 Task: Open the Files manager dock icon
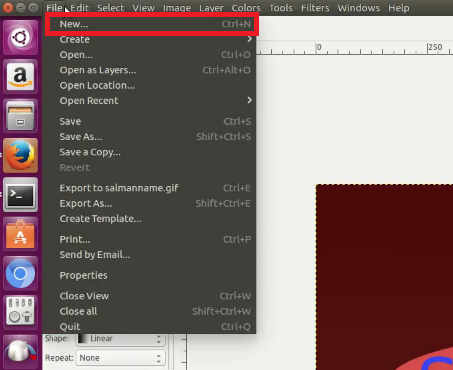pyautogui.click(x=20, y=116)
